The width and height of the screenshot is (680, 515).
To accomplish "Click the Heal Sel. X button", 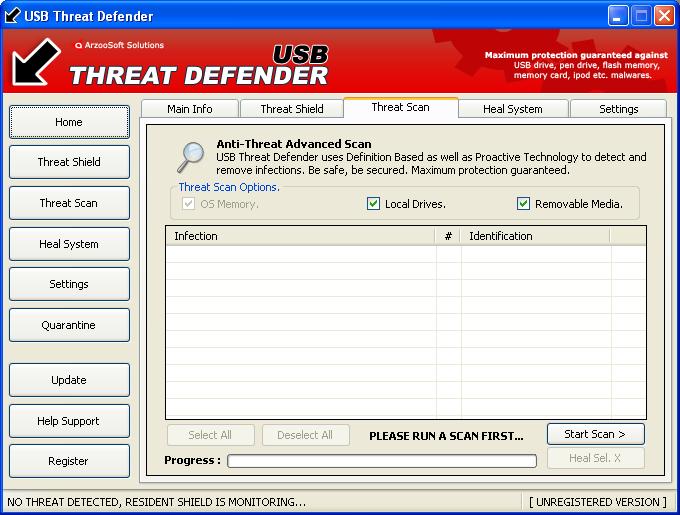I will click(x=595, y=458).
